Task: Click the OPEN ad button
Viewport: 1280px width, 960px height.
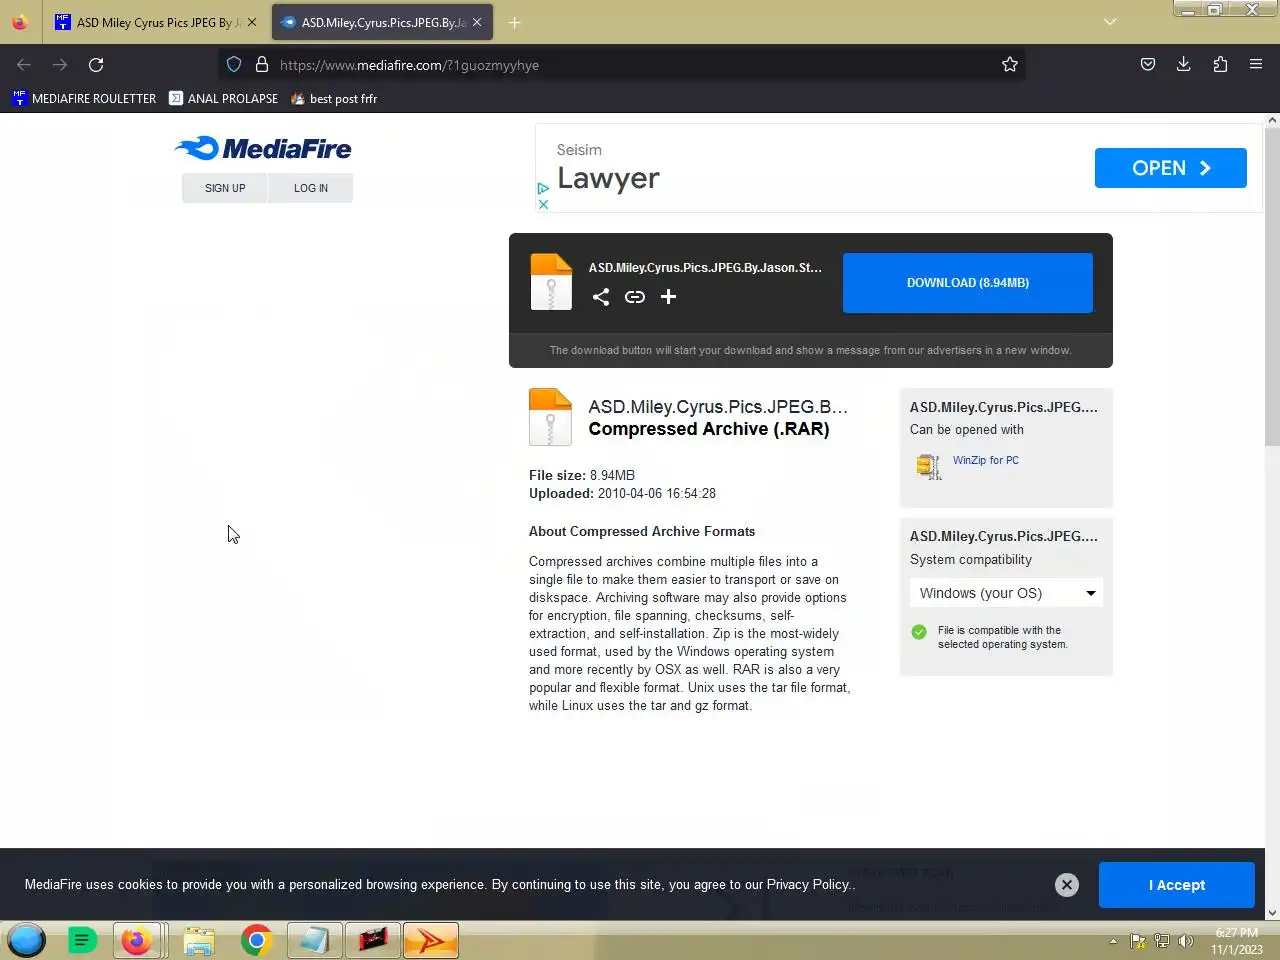Action: [x=1171, y=168]
